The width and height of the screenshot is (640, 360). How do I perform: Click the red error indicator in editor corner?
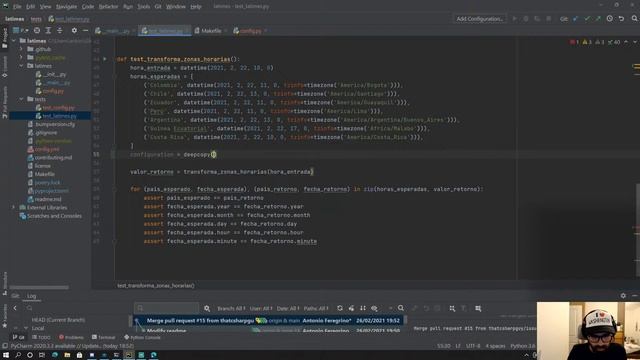point(574,42)
